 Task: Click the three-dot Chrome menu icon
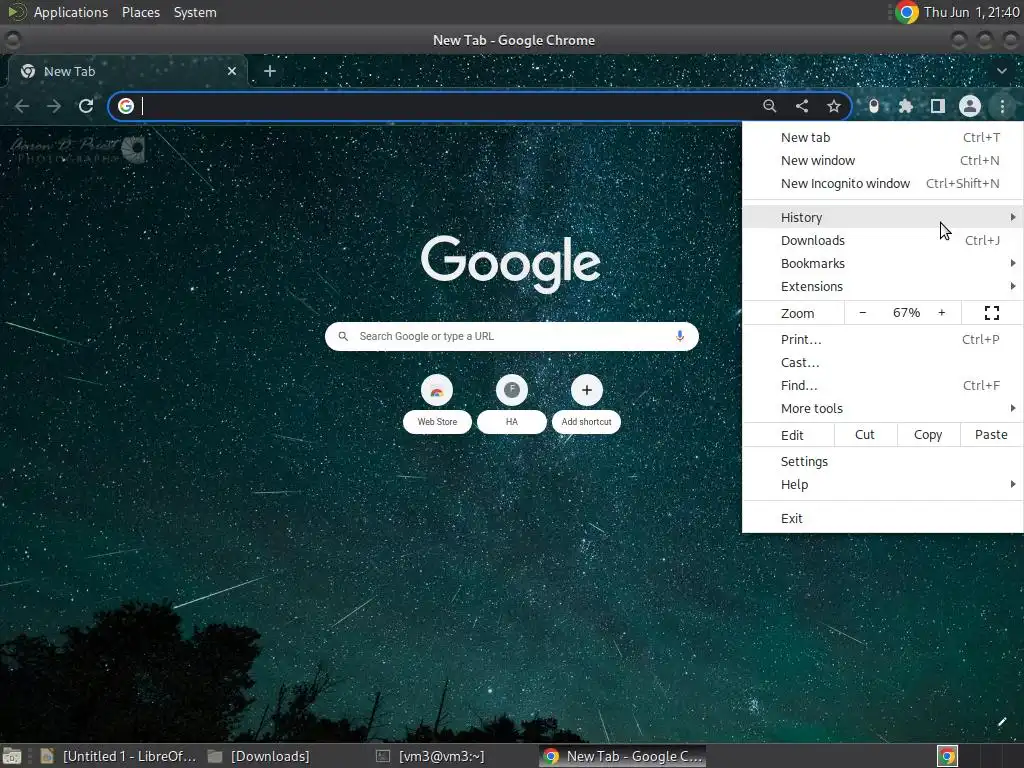1002,106
